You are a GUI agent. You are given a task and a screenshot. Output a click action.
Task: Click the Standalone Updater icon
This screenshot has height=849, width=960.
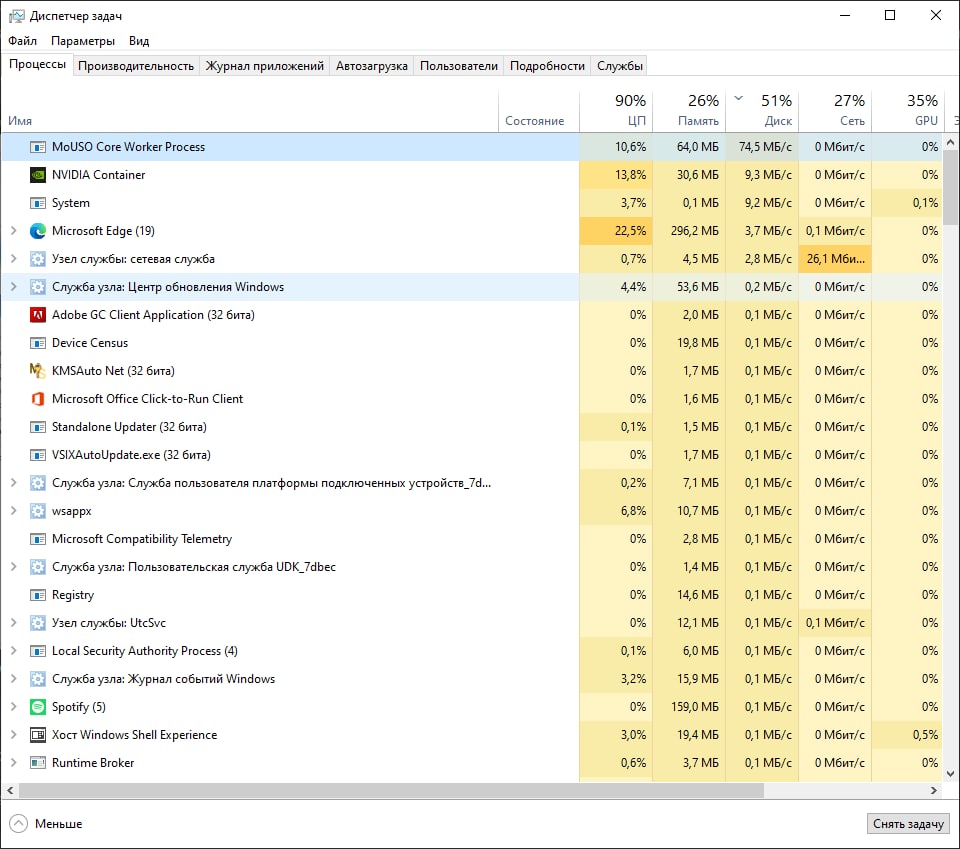point(38,427)
